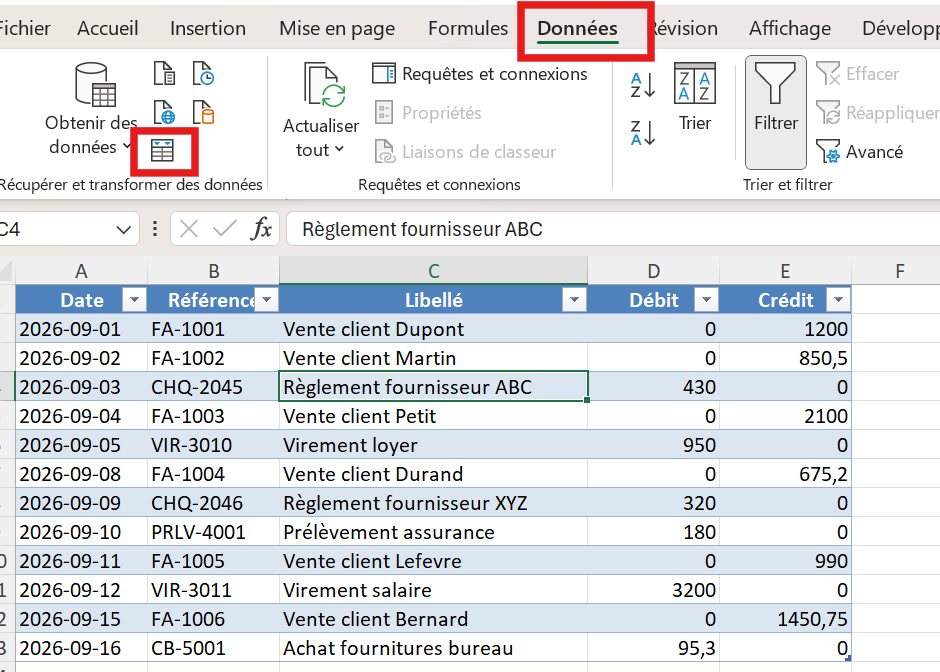Viewport: 940px width, 672px height.
Task: Open the Référence column filter dropdown
Action: [x=267, y=300]
